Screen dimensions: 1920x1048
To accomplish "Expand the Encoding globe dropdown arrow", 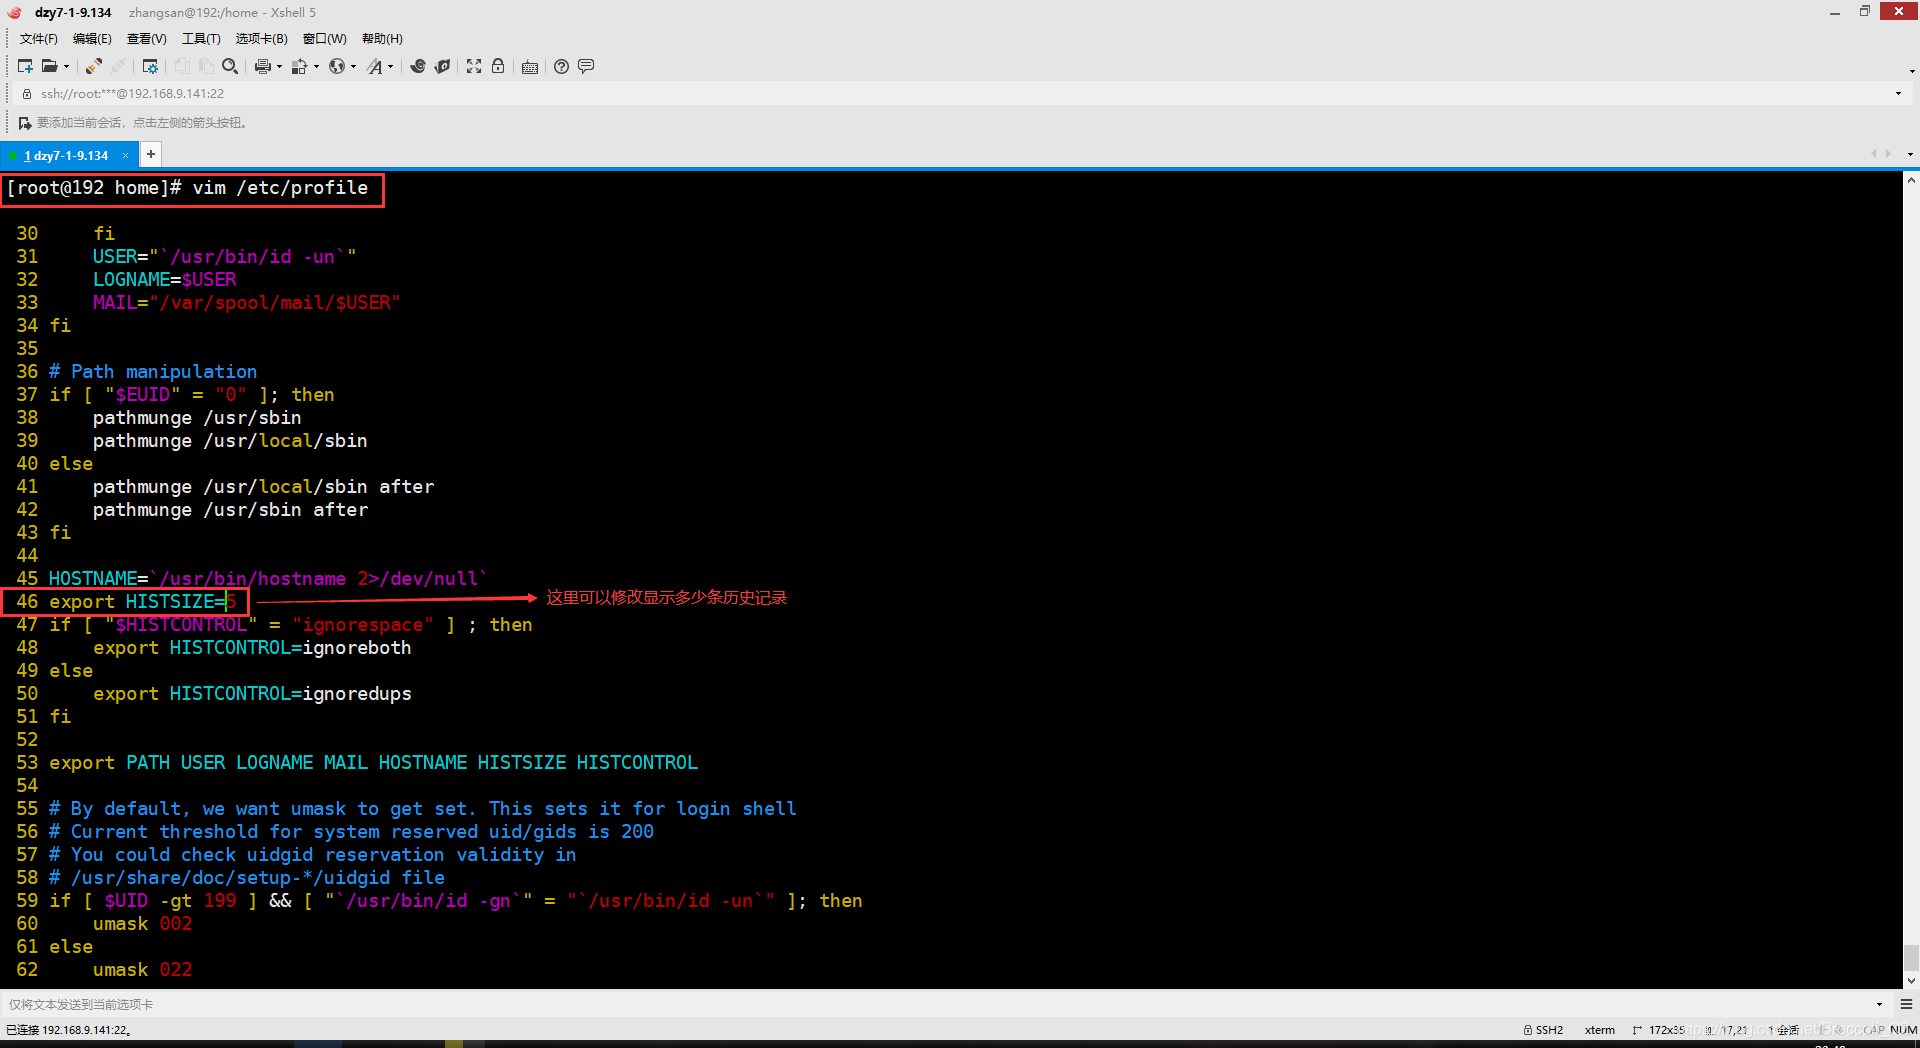I will tap(353, 67).
